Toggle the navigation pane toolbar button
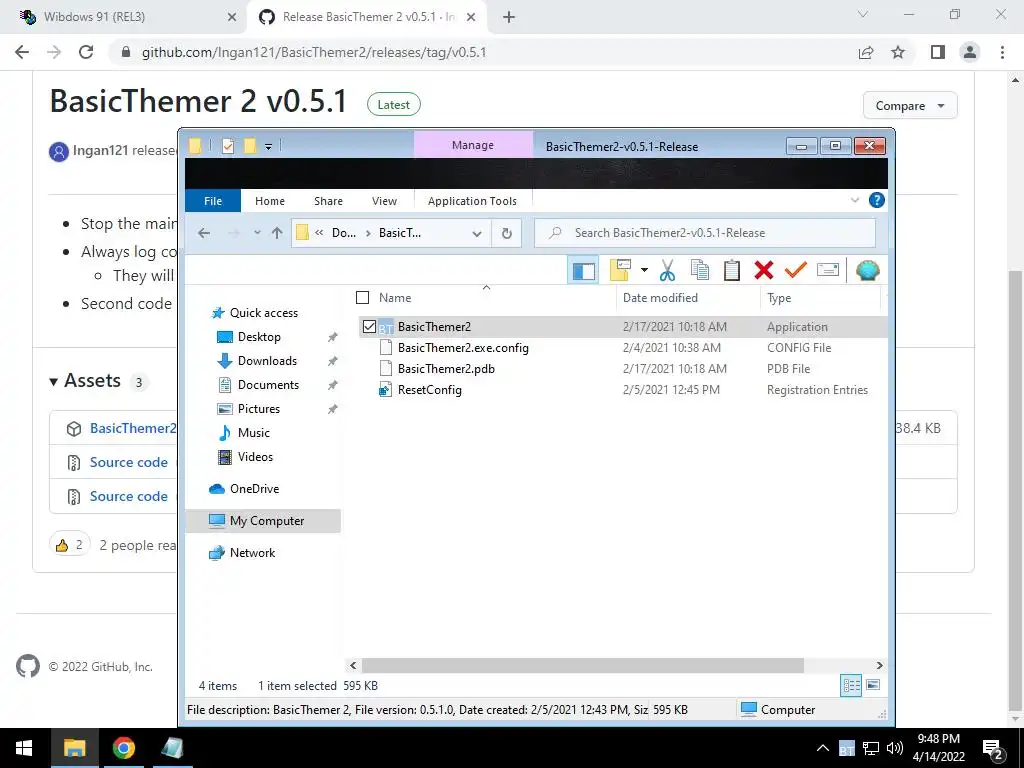This screenshot has height=768, width=1024. (583, 270)
